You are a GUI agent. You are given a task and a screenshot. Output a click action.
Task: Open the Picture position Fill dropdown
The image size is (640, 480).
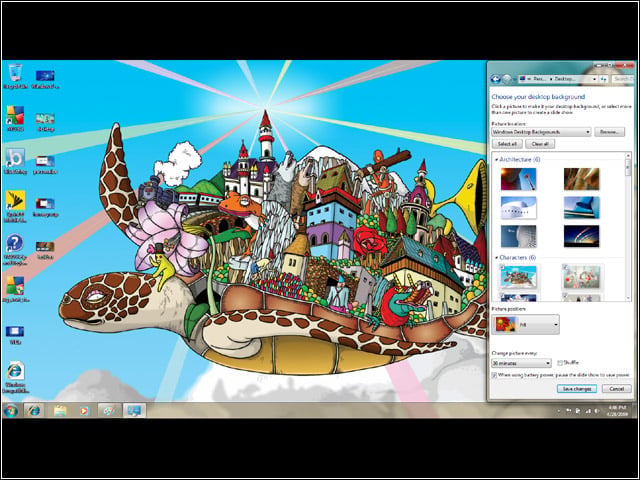pos(525,324)
